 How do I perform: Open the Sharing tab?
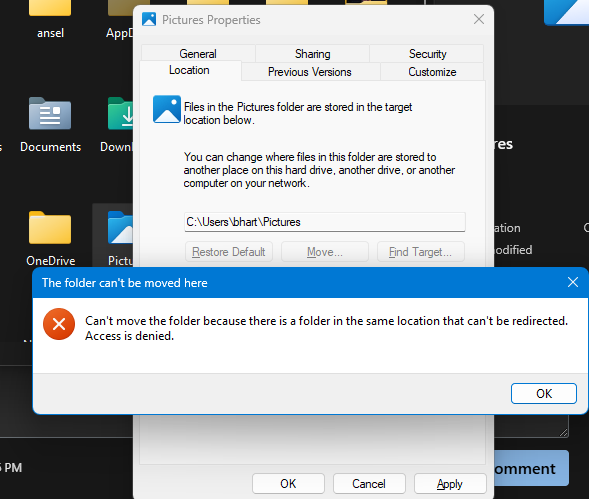(x=313, y=53)
